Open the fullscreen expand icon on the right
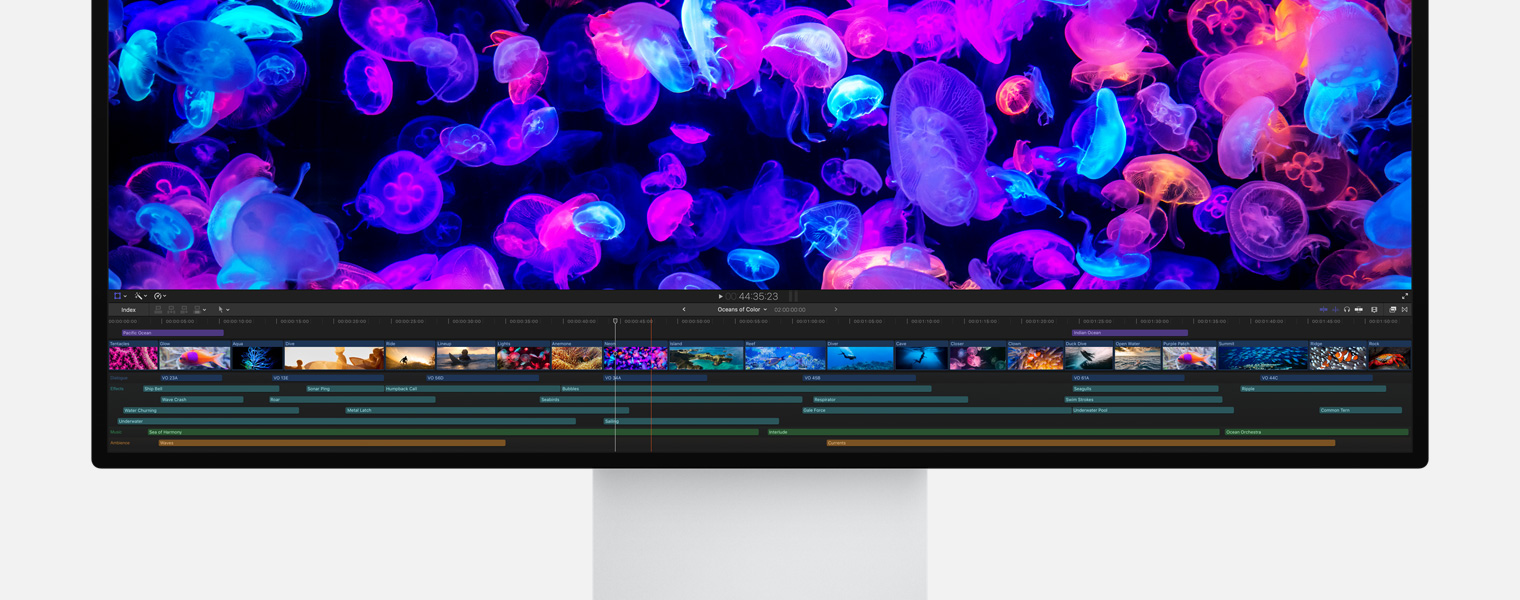Viewport: 1520px width, 600px height. (x=1405, y=296)
